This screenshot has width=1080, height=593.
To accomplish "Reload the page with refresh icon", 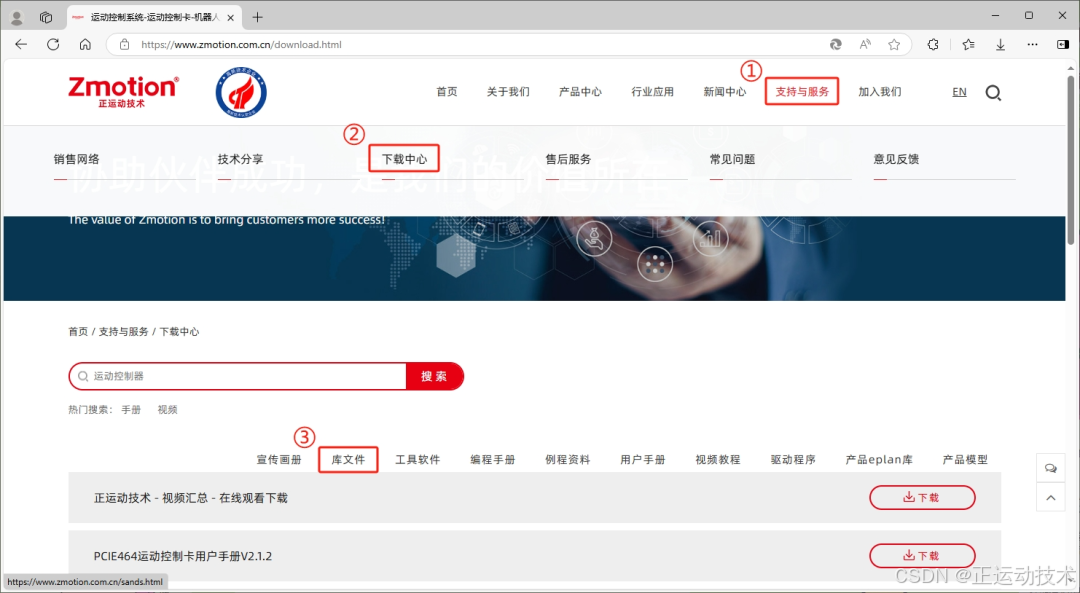I will click(53, 44).
